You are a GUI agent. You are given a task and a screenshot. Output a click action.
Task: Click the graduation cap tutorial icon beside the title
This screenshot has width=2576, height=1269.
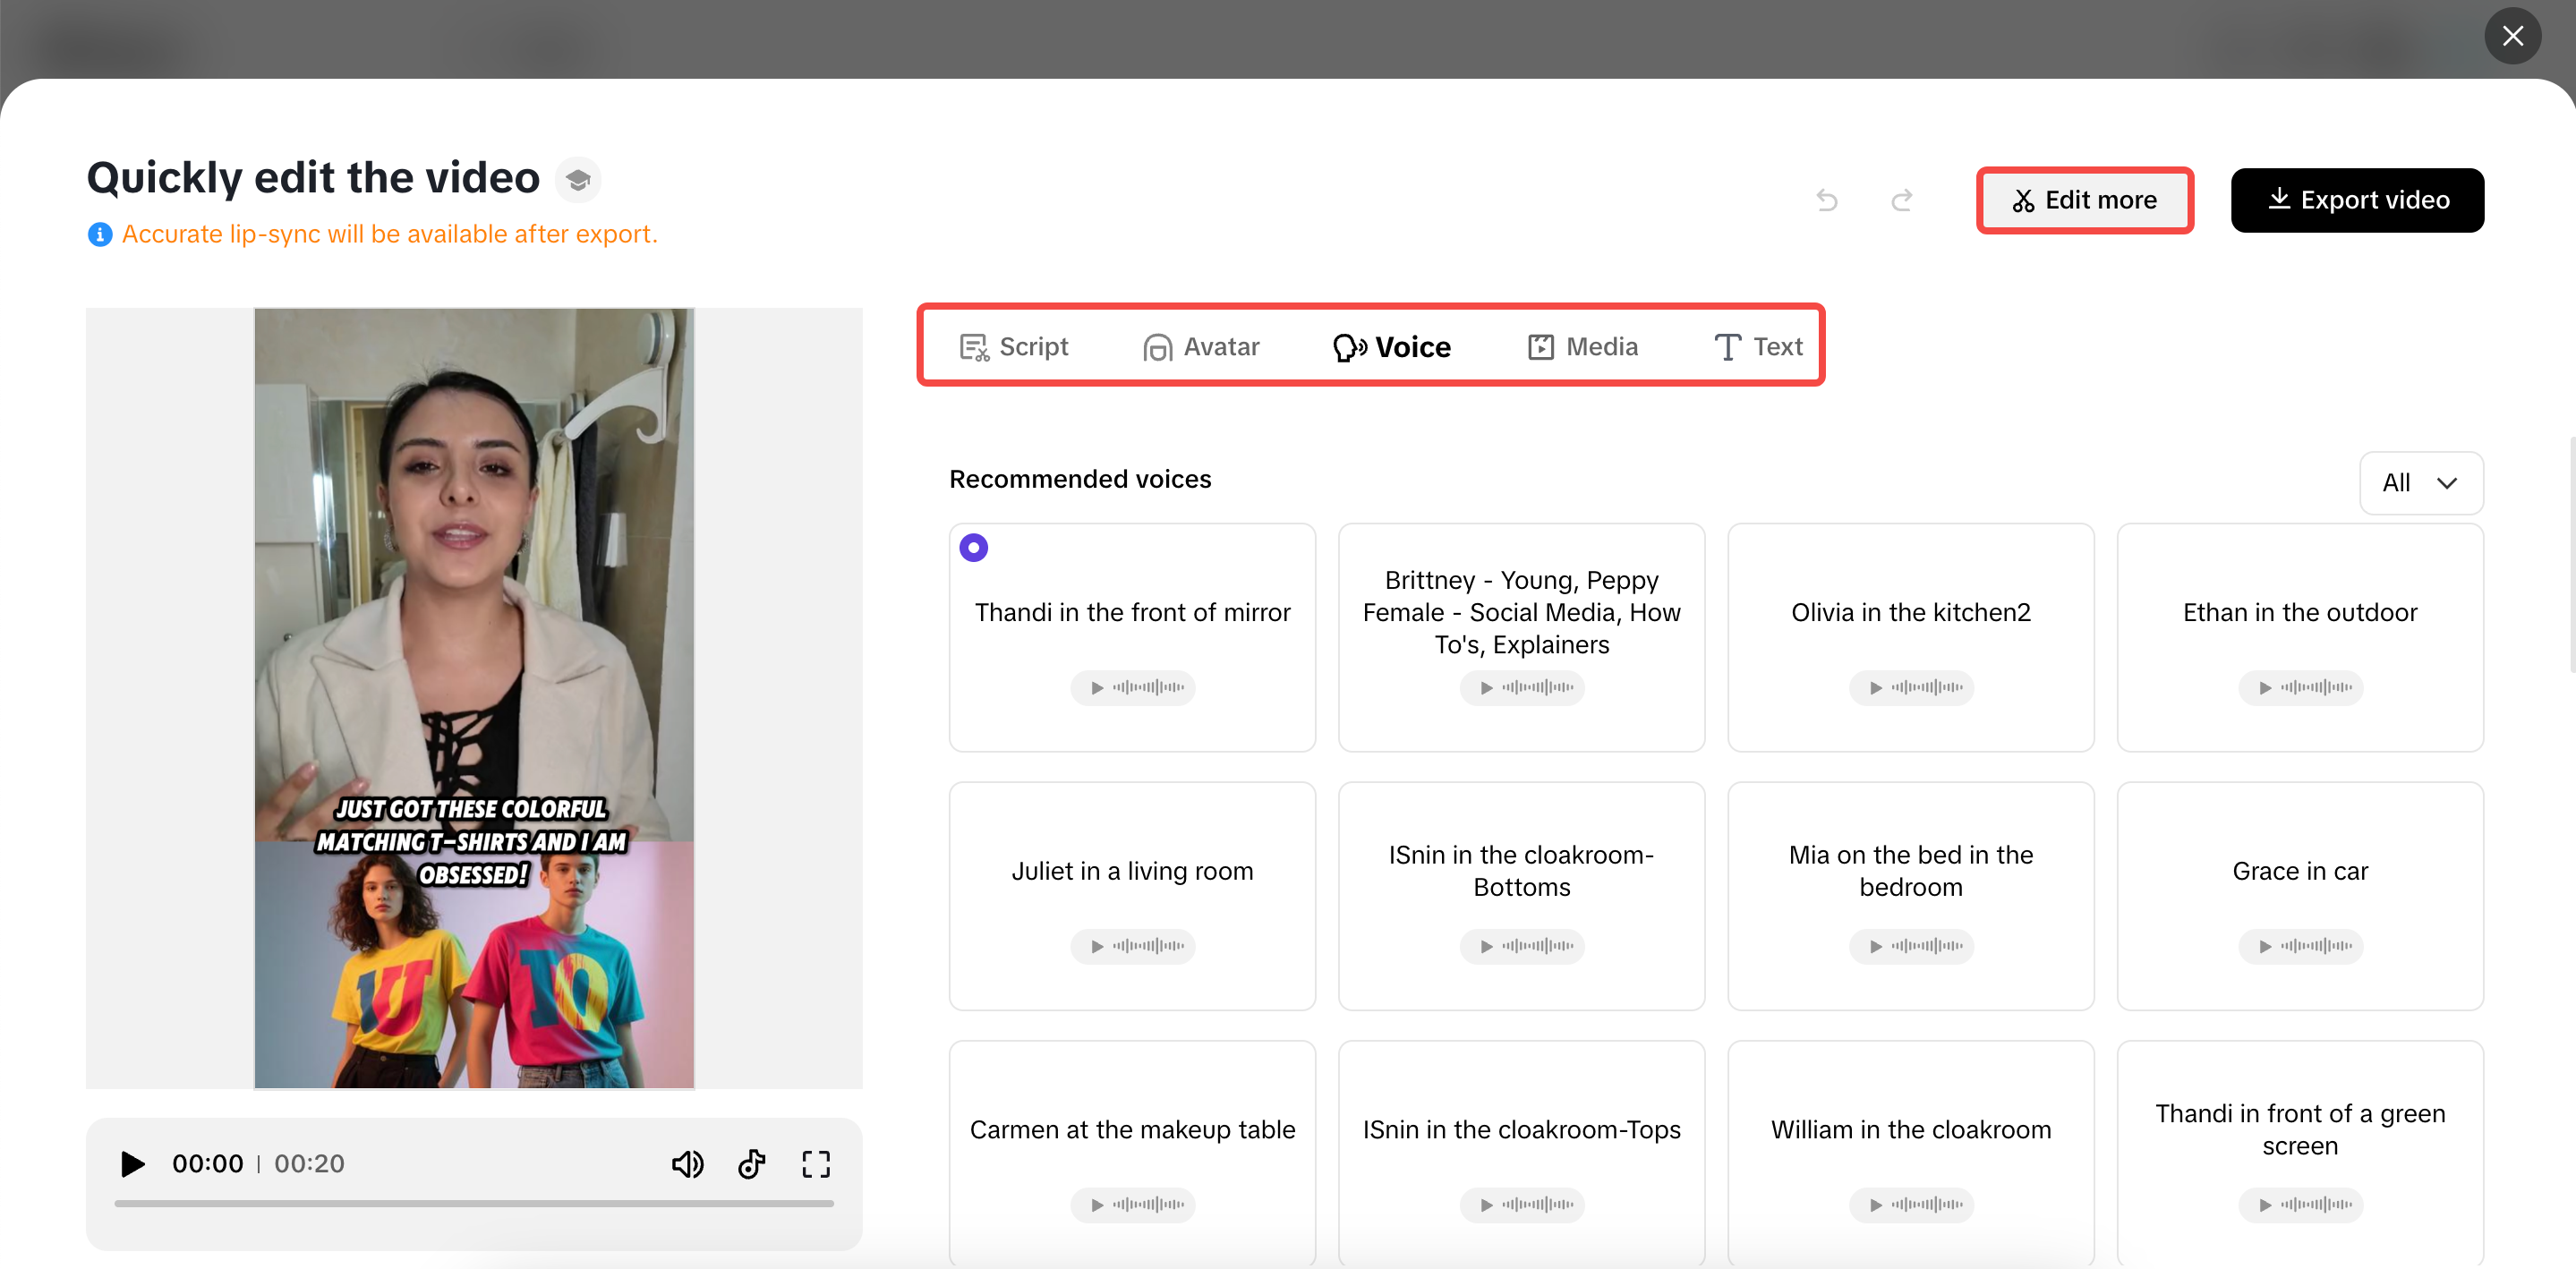click(578, 179)
